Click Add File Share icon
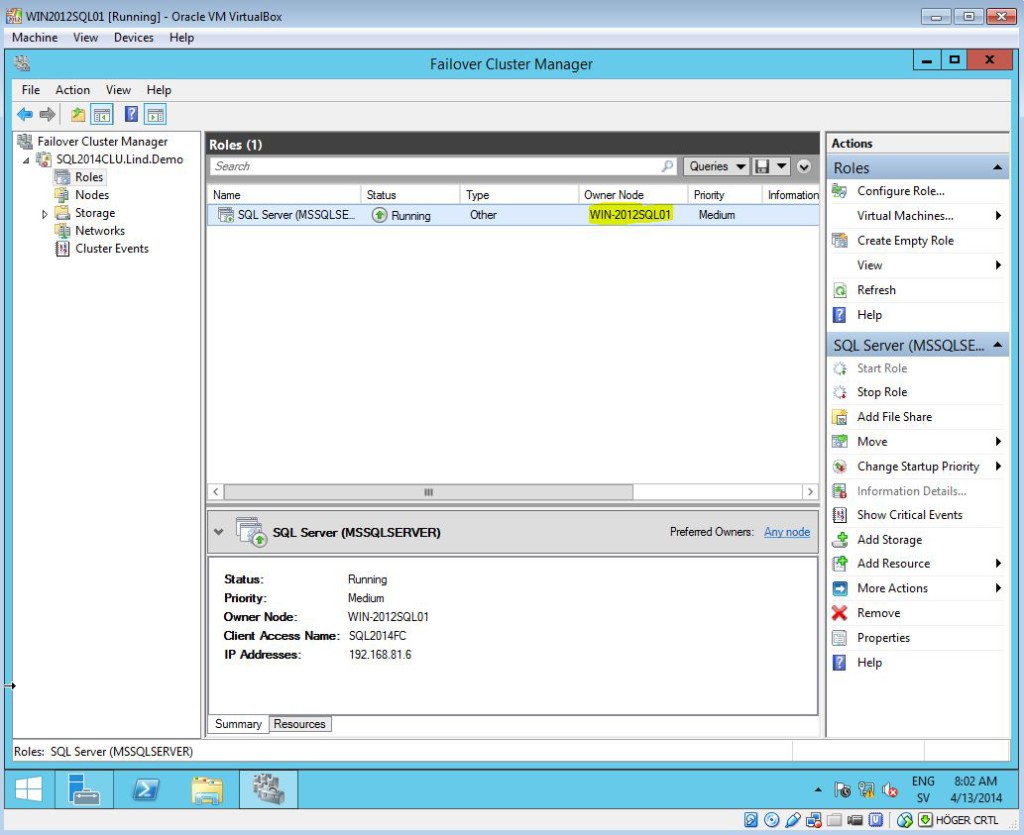 point(840,417)
